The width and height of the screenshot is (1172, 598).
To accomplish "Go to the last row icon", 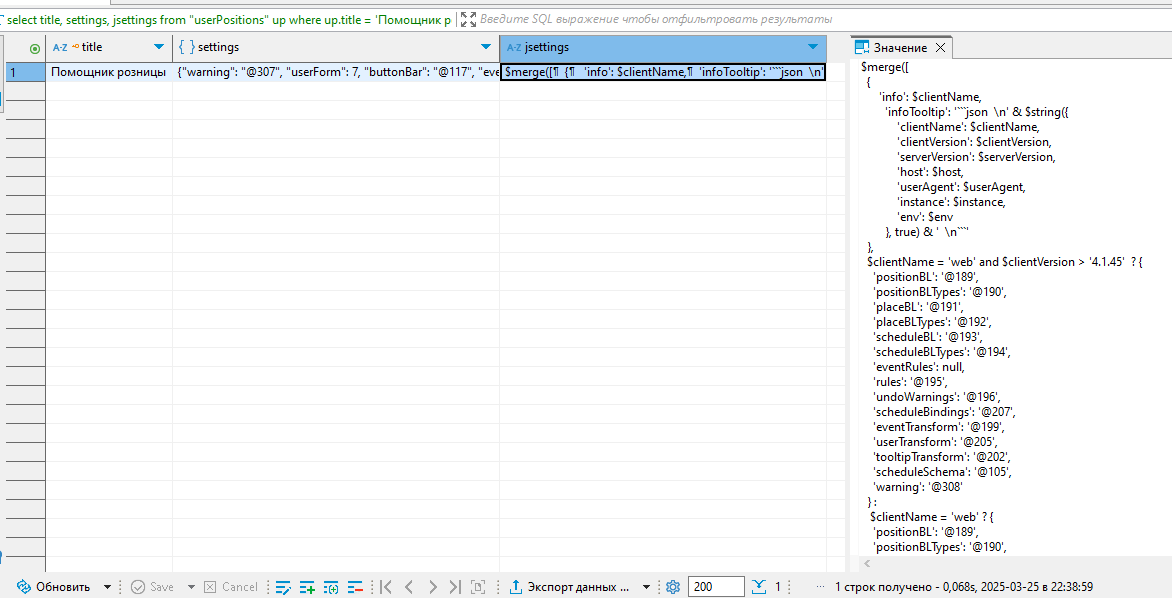I will 455,587.
